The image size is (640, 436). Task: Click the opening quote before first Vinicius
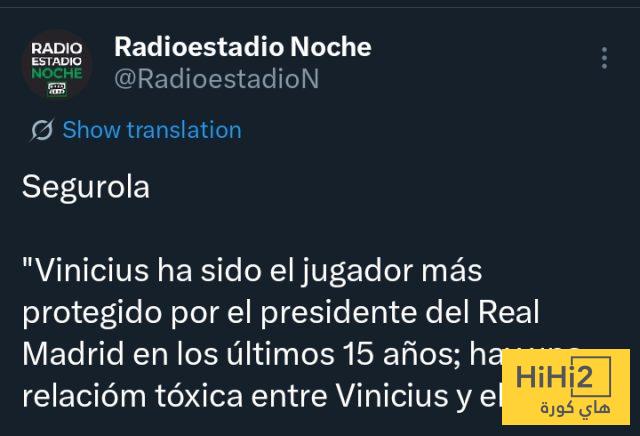click(x=27, y=263)
